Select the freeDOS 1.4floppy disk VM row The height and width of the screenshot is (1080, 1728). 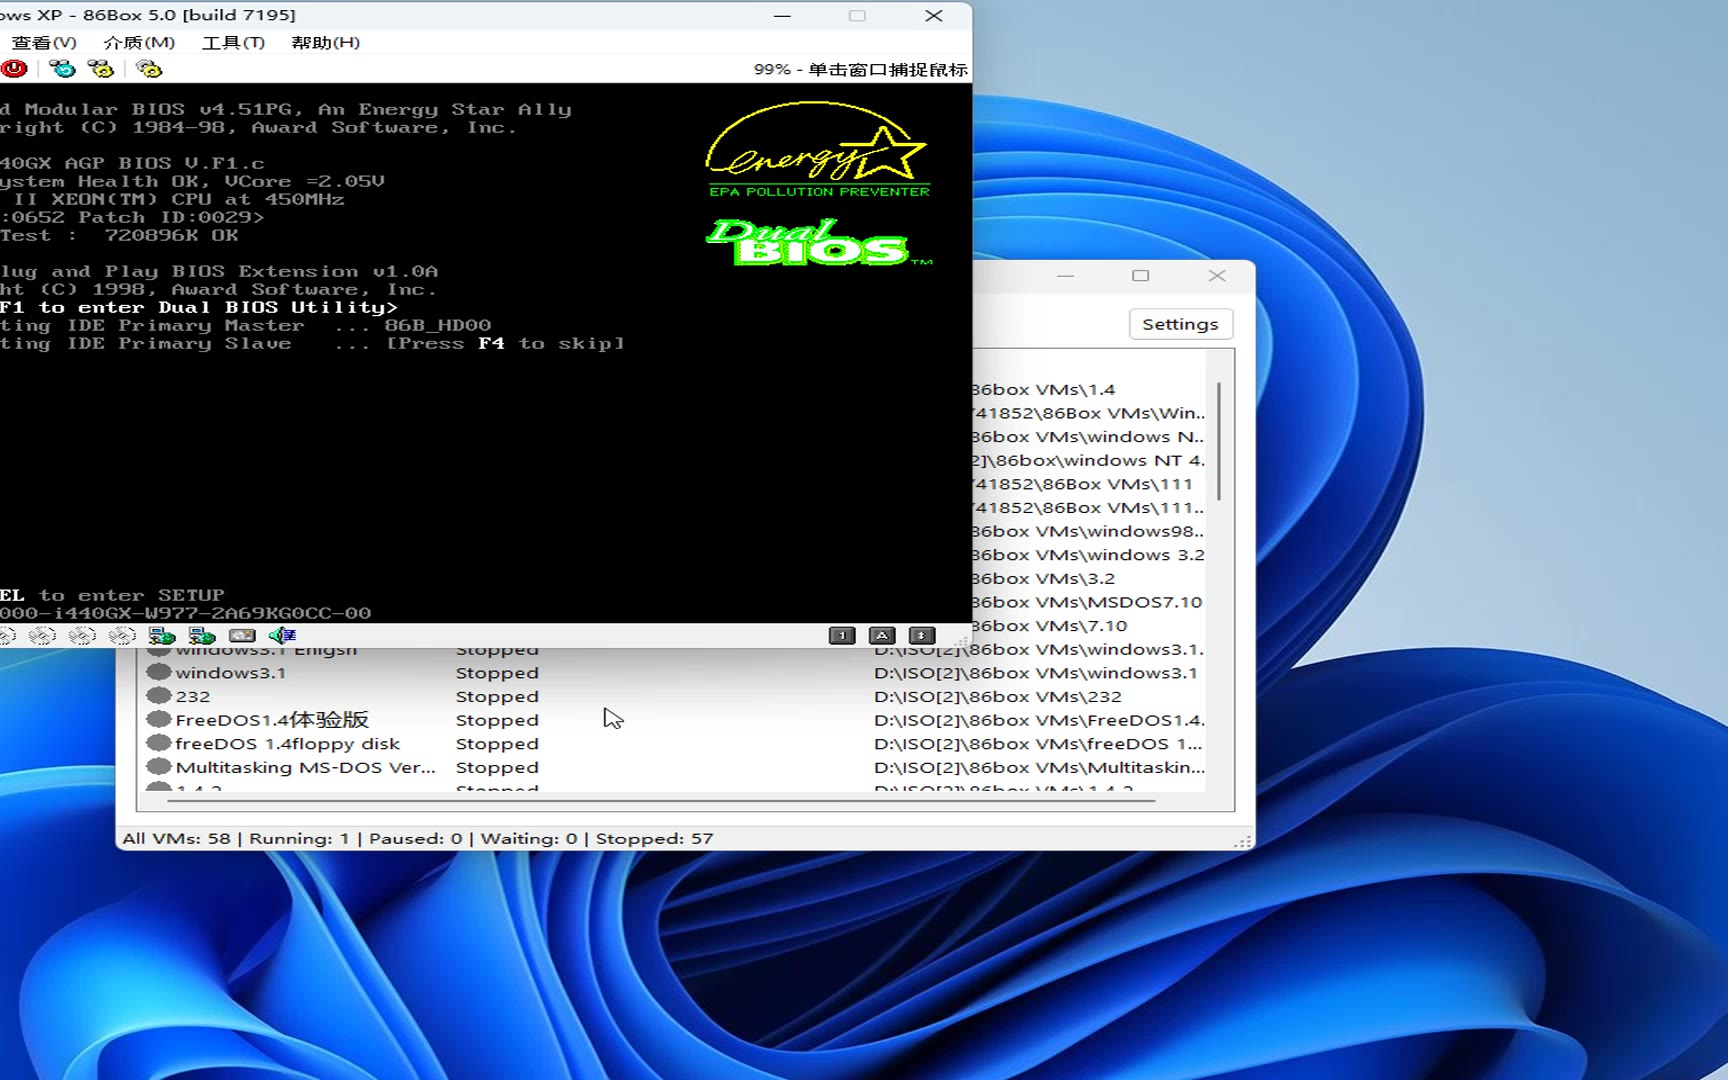click(x=675, y=744)
